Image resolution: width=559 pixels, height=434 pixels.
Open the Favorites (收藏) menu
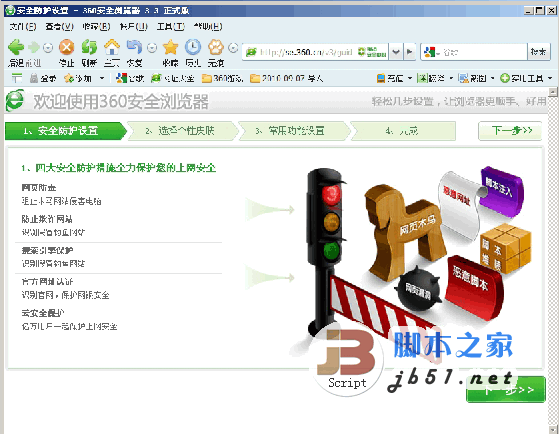click(x=96, y=26)
